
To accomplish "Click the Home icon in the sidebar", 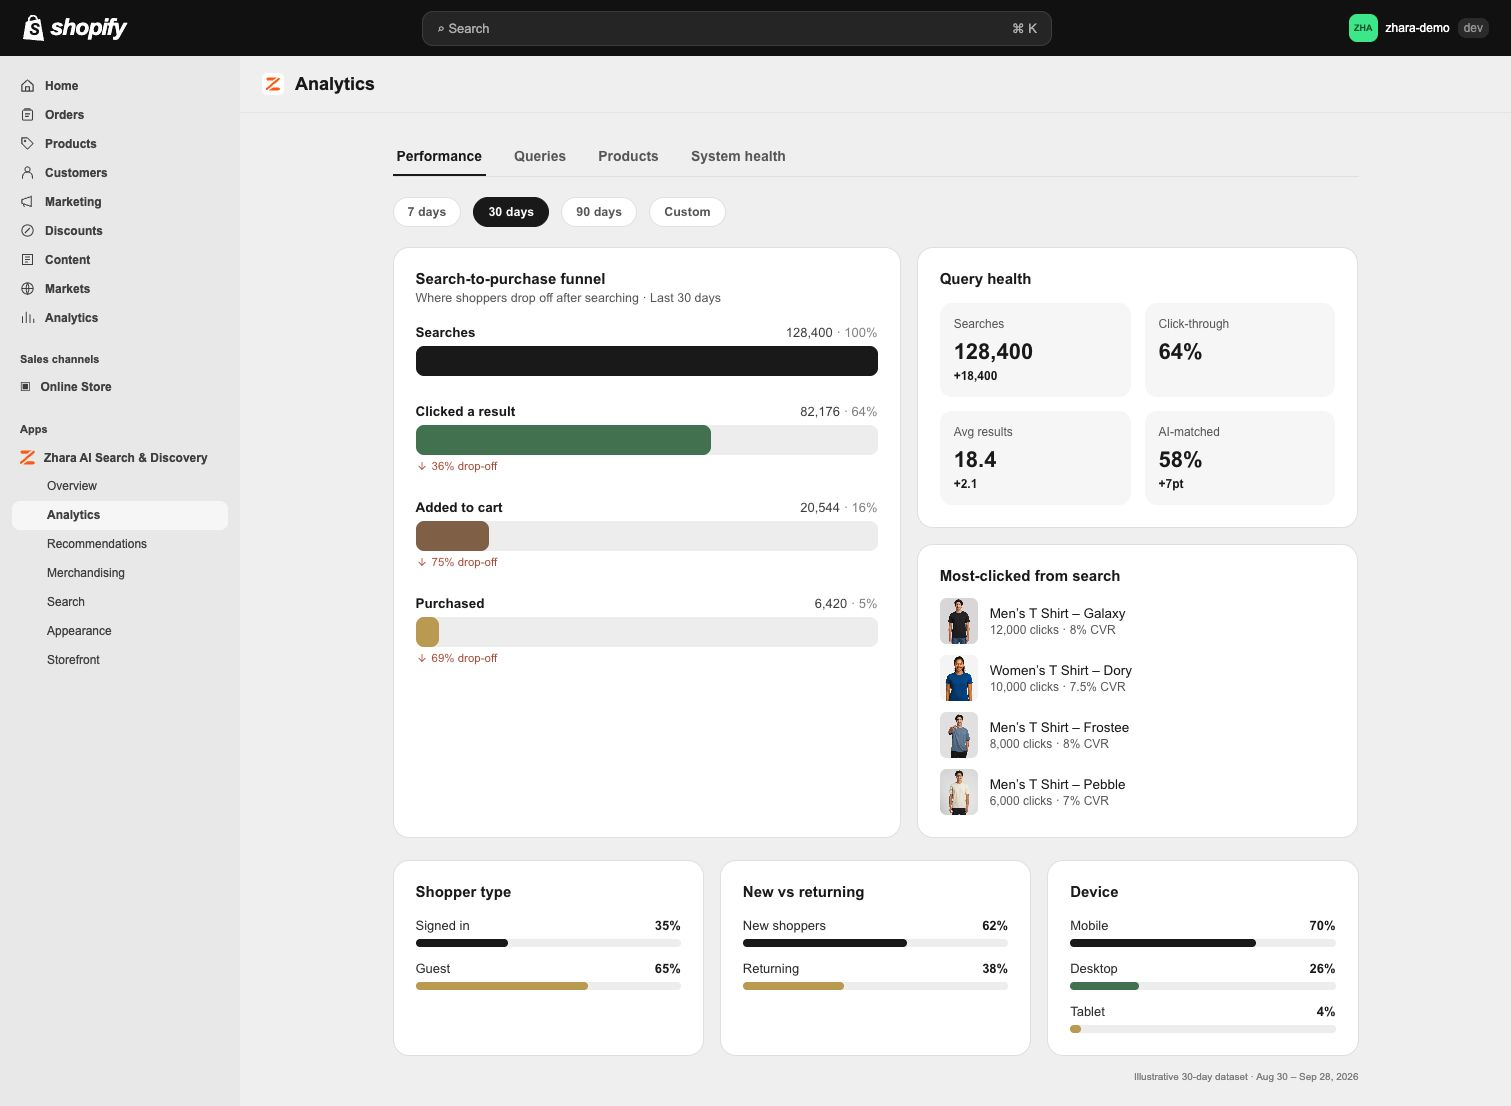I will click(28, 86).
